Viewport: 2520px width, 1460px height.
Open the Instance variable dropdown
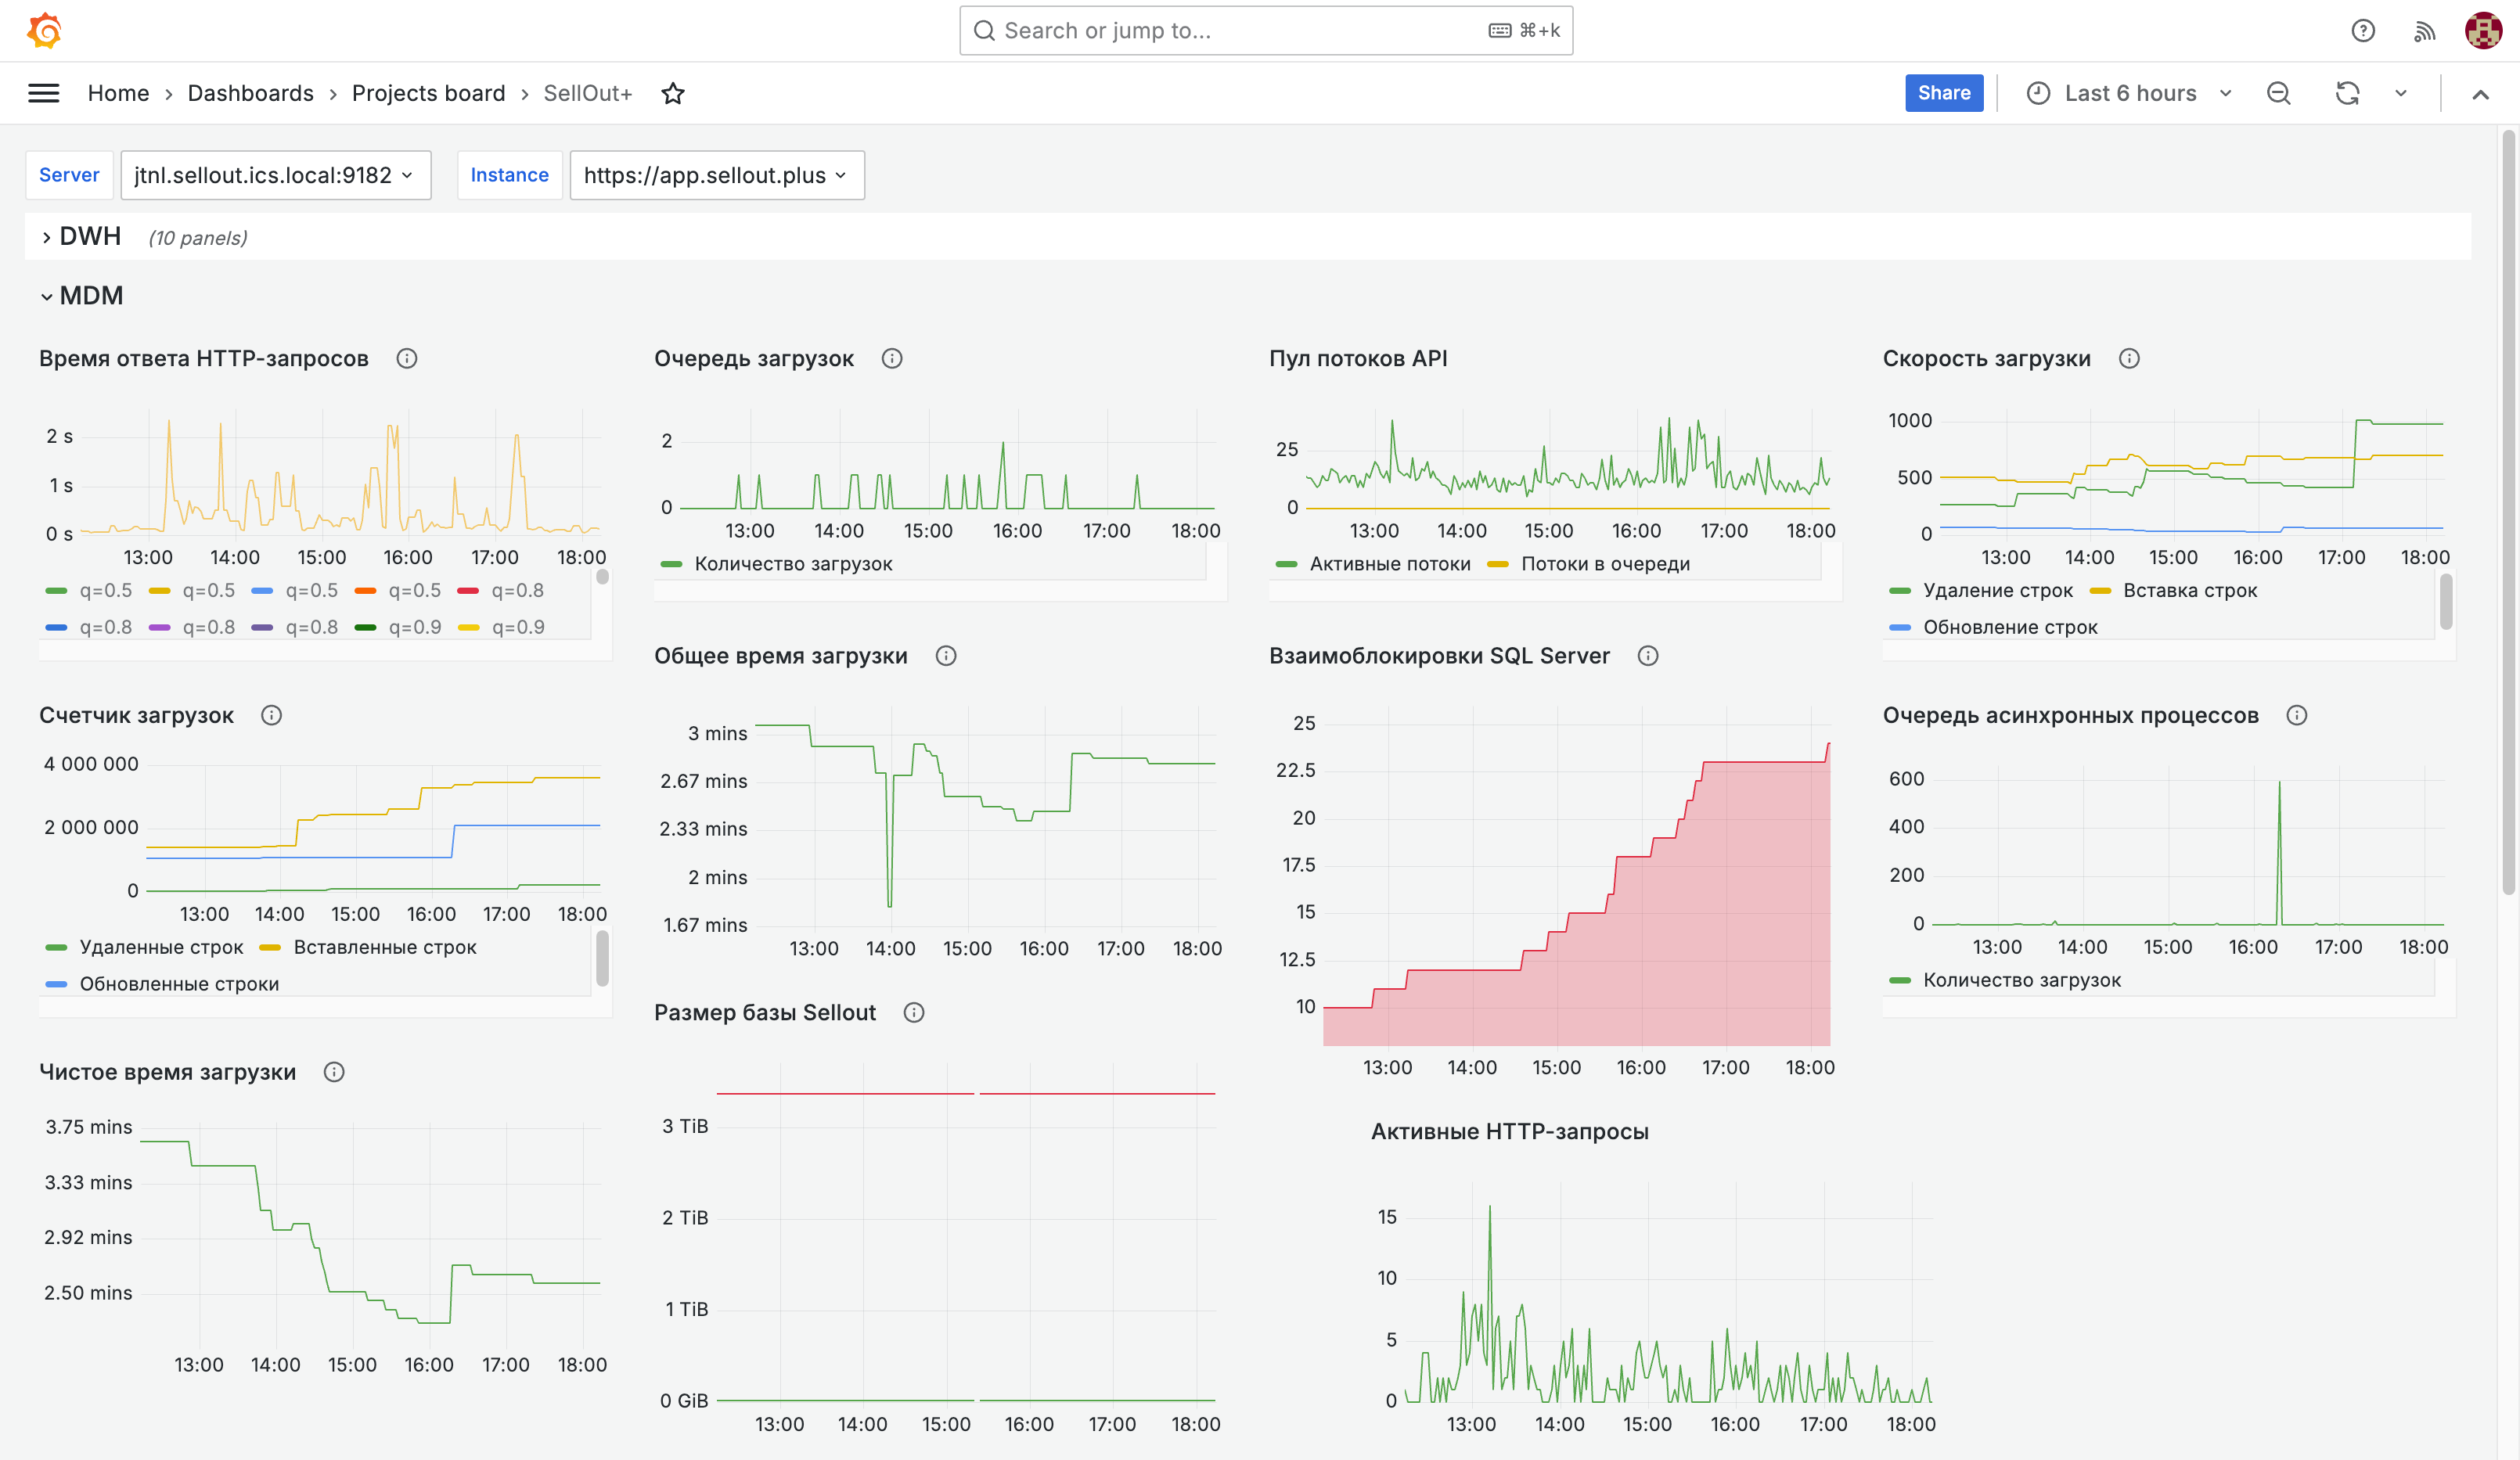(716, 175)
